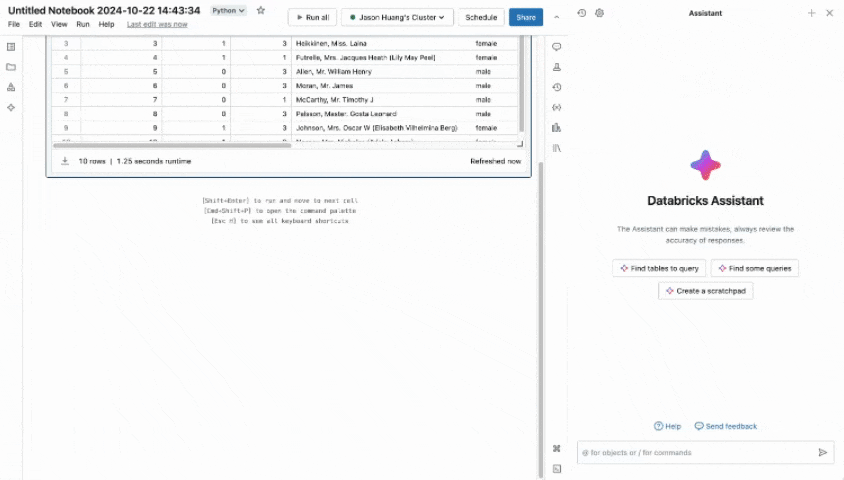Open the catalog icon in left sidebar

click(11, 87)
